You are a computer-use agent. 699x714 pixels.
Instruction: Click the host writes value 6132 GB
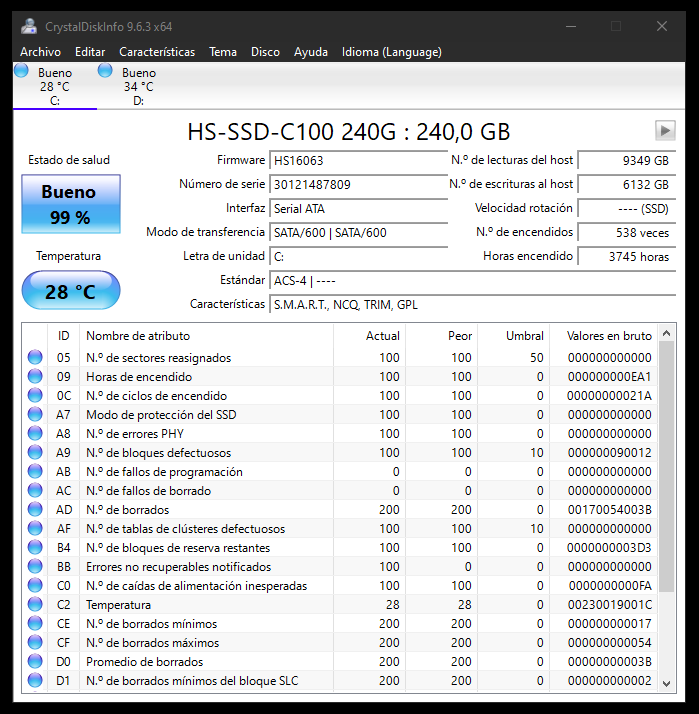[627, 184]
